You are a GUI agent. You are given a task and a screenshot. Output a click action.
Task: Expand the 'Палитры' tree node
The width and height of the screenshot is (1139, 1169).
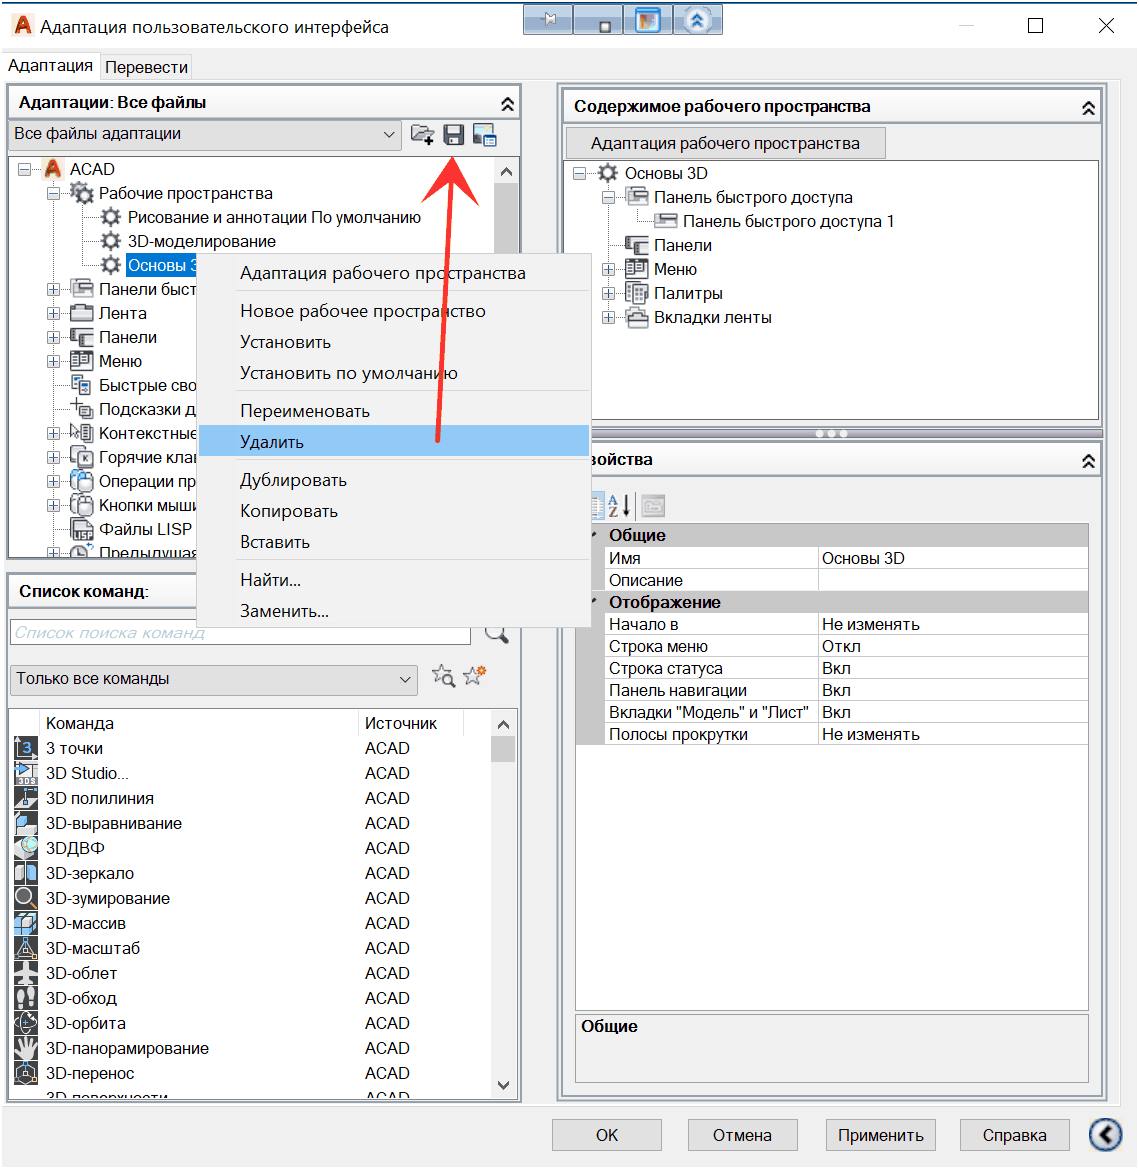tap(608, 294)
